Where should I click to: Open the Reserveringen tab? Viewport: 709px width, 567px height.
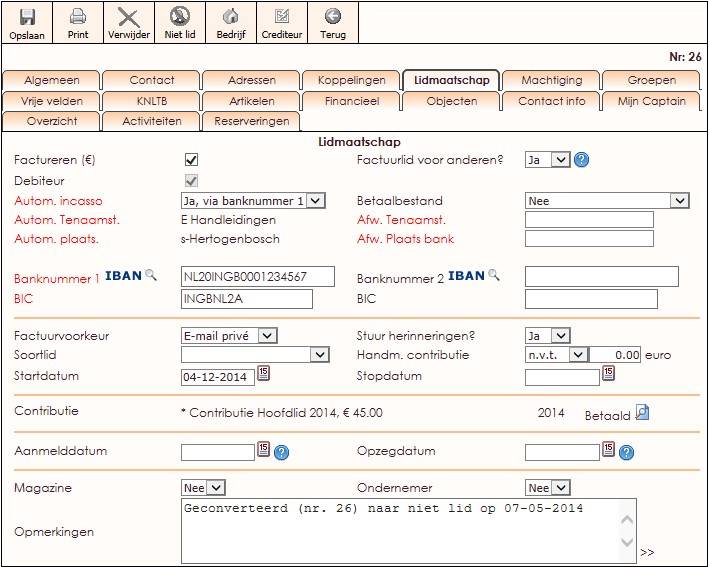(x=252, y=121)
